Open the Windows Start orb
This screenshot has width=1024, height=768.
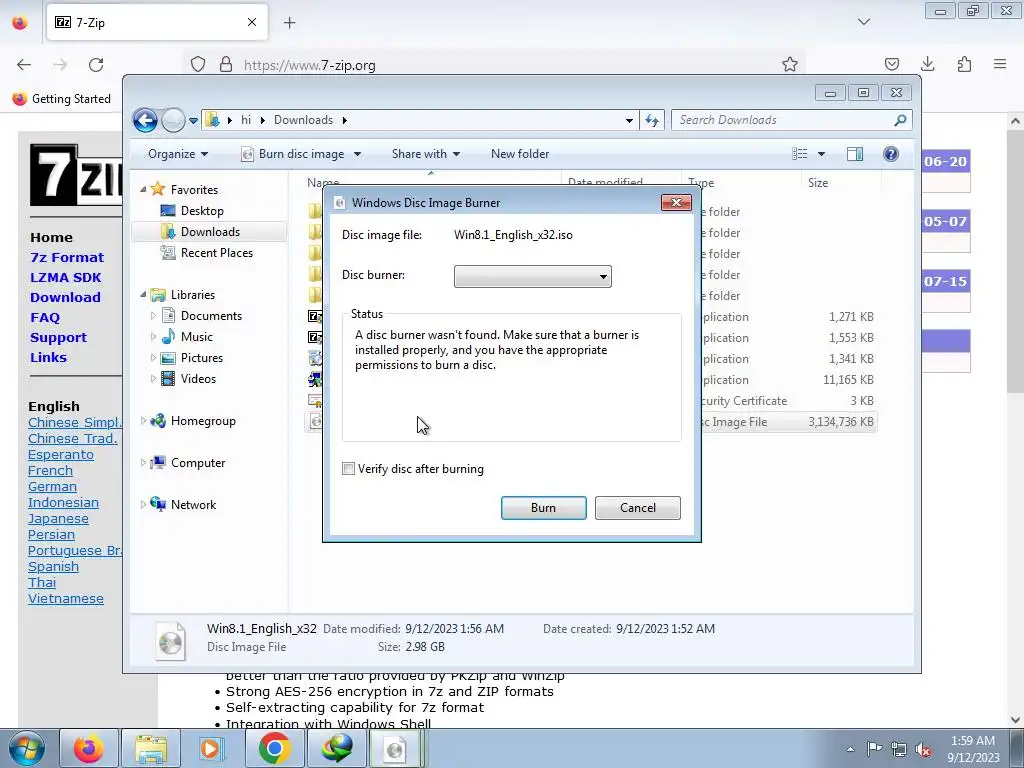tap(27, 748)
